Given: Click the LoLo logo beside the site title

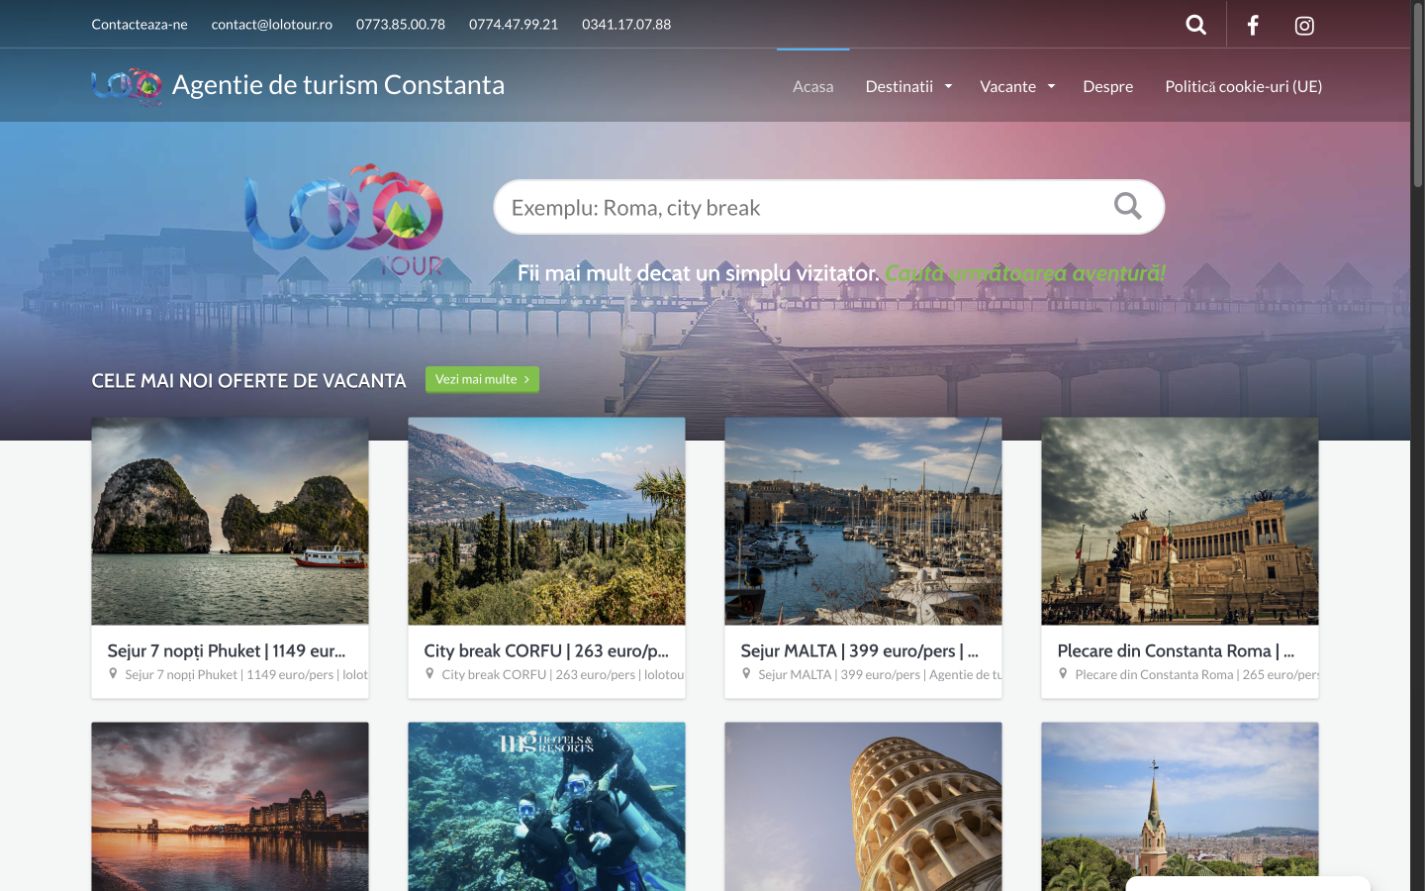Looking at the screenshot, I should tap(127, 86).
